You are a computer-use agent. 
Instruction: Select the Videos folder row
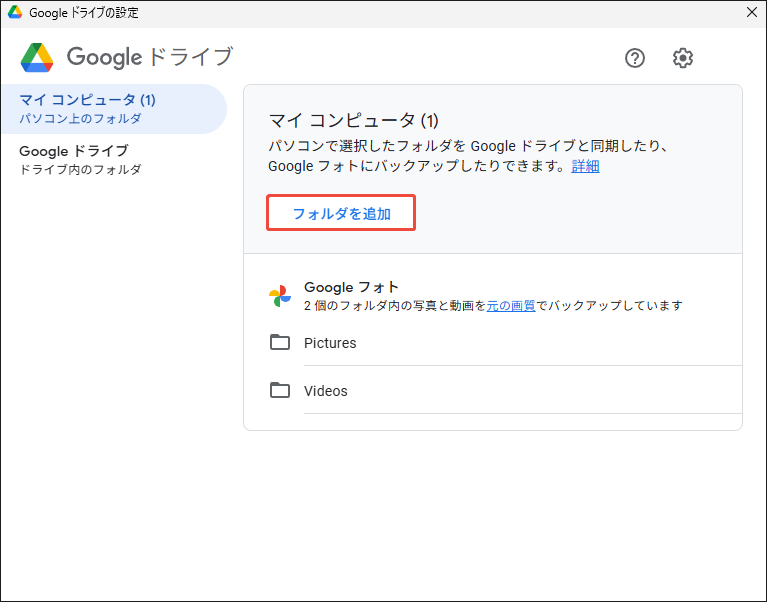[505, 390]
